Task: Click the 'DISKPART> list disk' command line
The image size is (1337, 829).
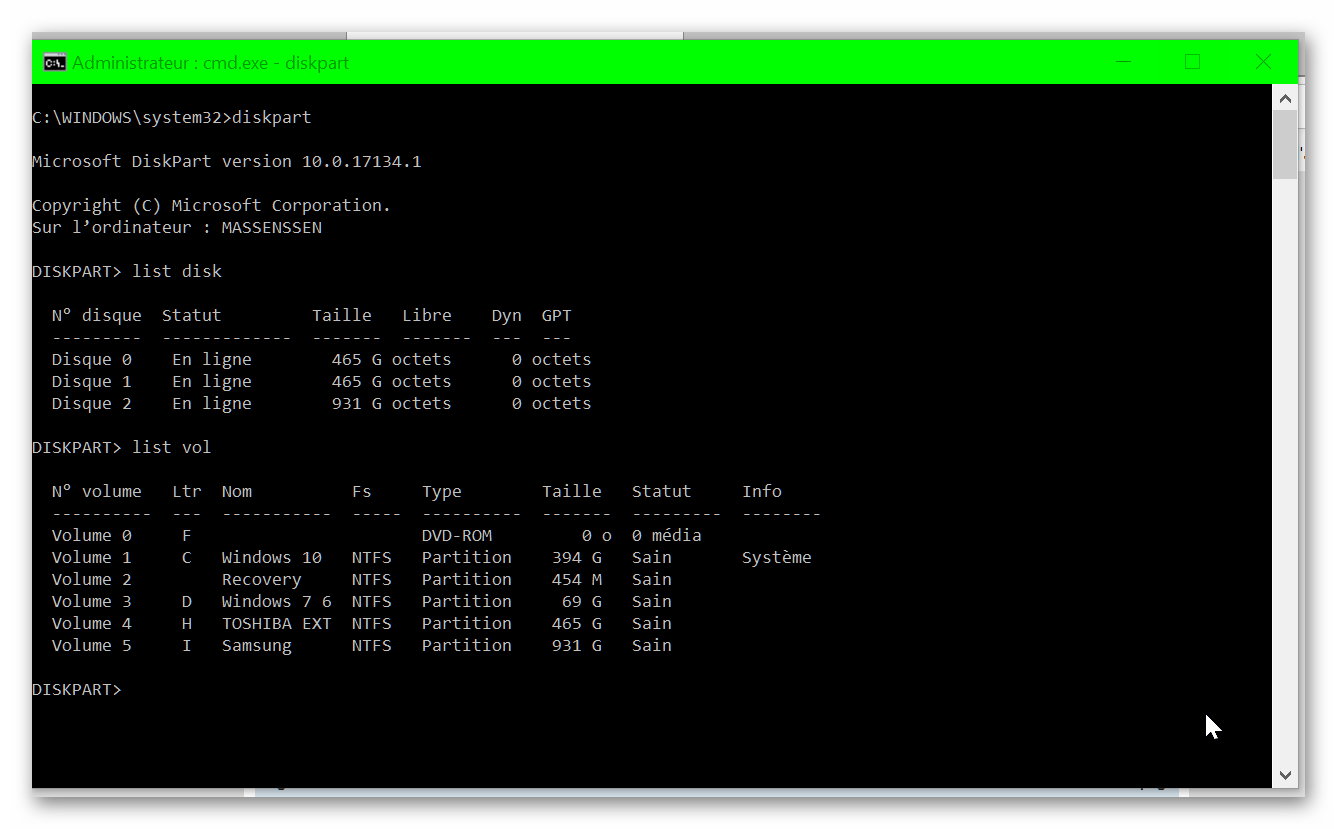Action: (127, 272)
